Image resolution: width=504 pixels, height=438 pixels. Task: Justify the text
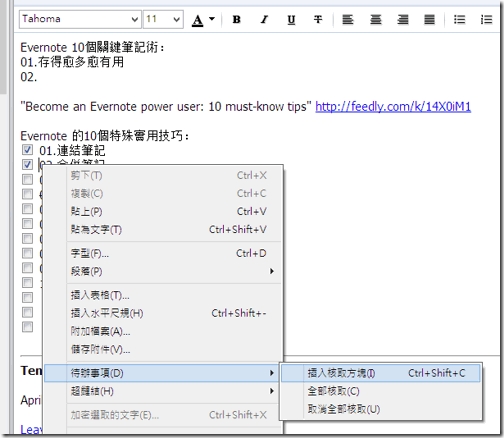[429, 20]
